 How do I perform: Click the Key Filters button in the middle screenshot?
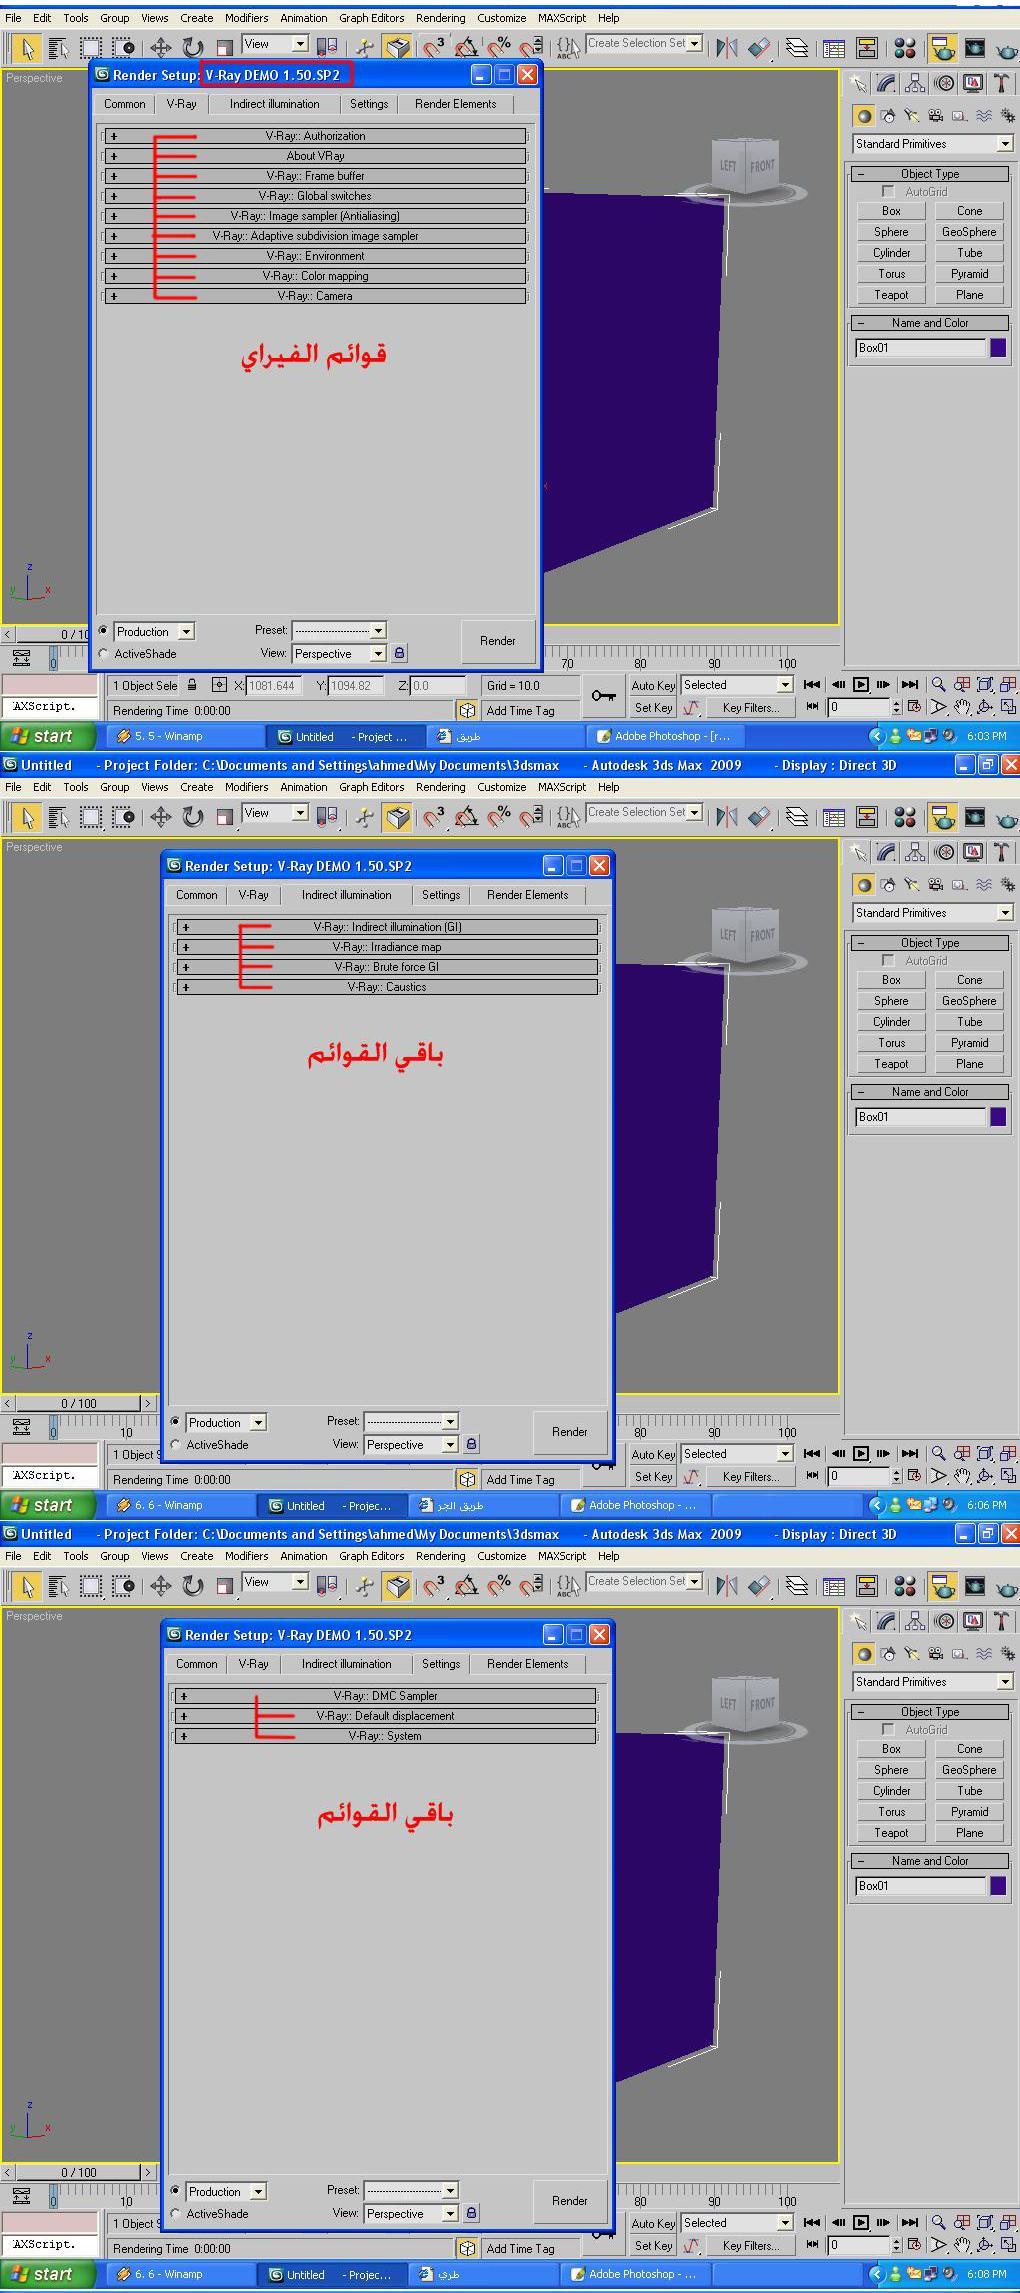[750, 1477]
